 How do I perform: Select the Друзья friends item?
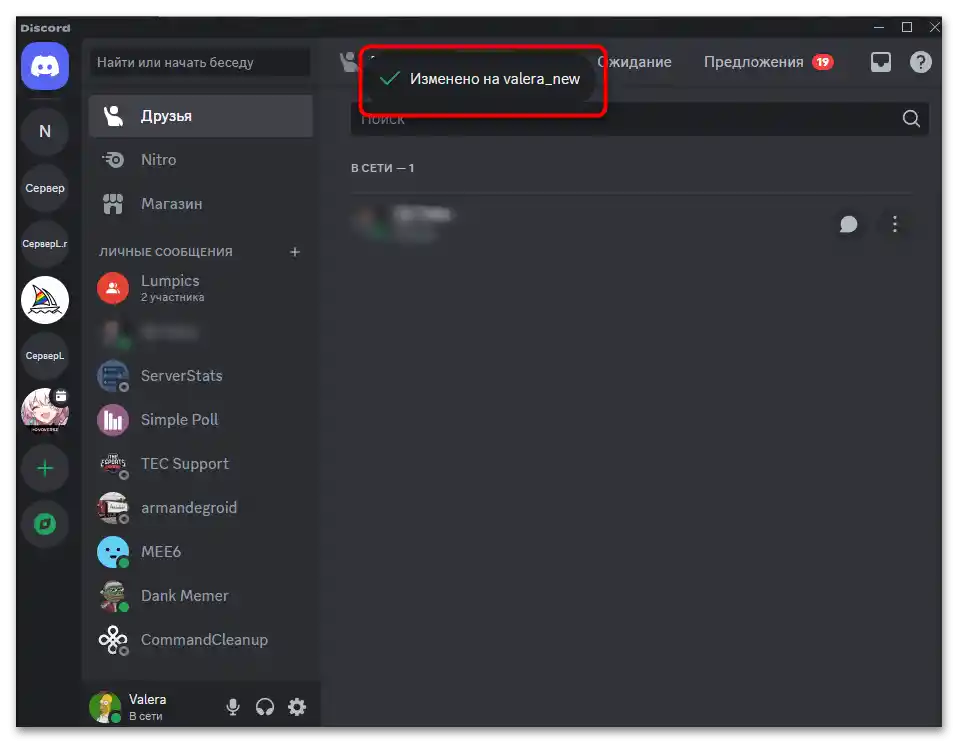[200, 116]
